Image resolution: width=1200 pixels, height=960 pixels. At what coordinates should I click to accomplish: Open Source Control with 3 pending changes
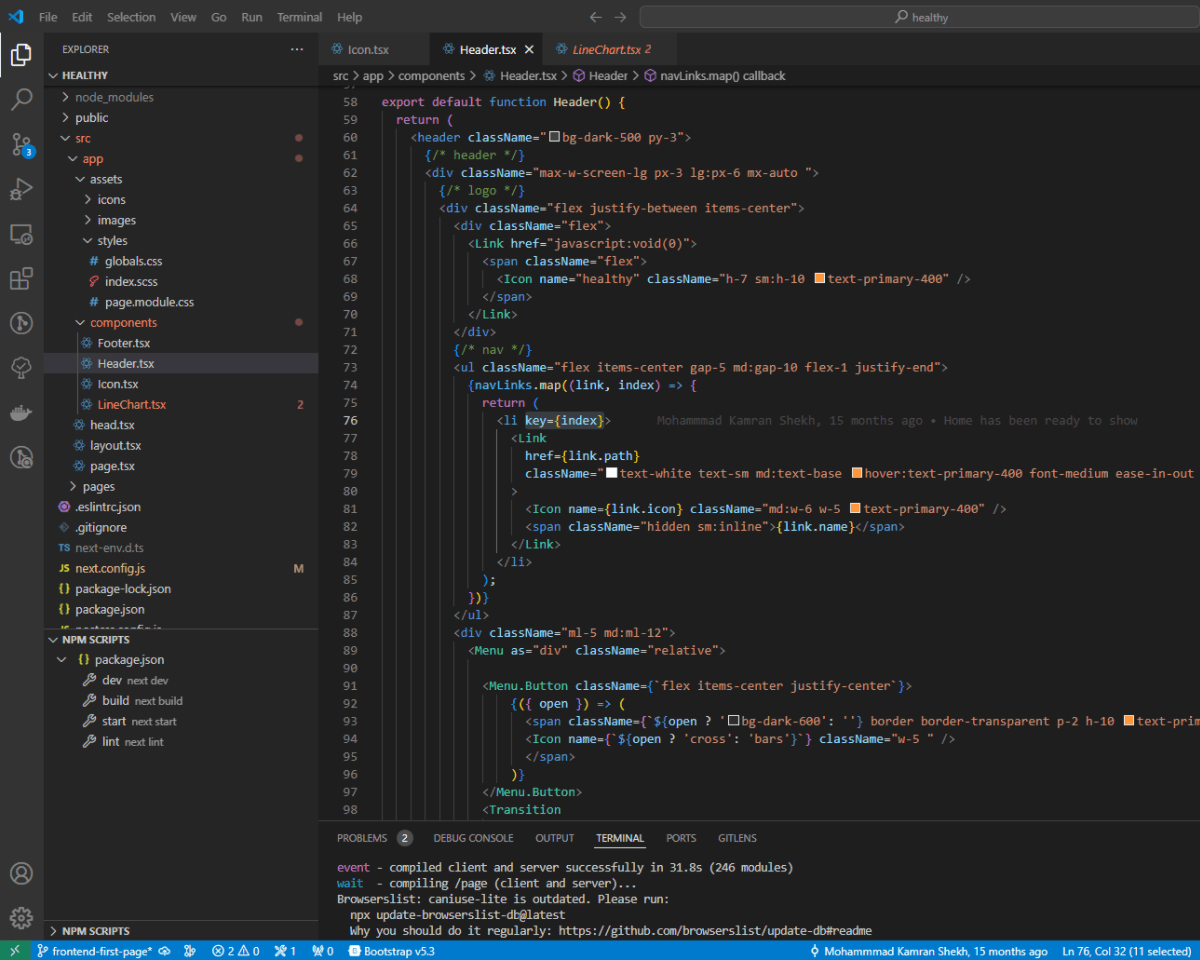[21, 144]
